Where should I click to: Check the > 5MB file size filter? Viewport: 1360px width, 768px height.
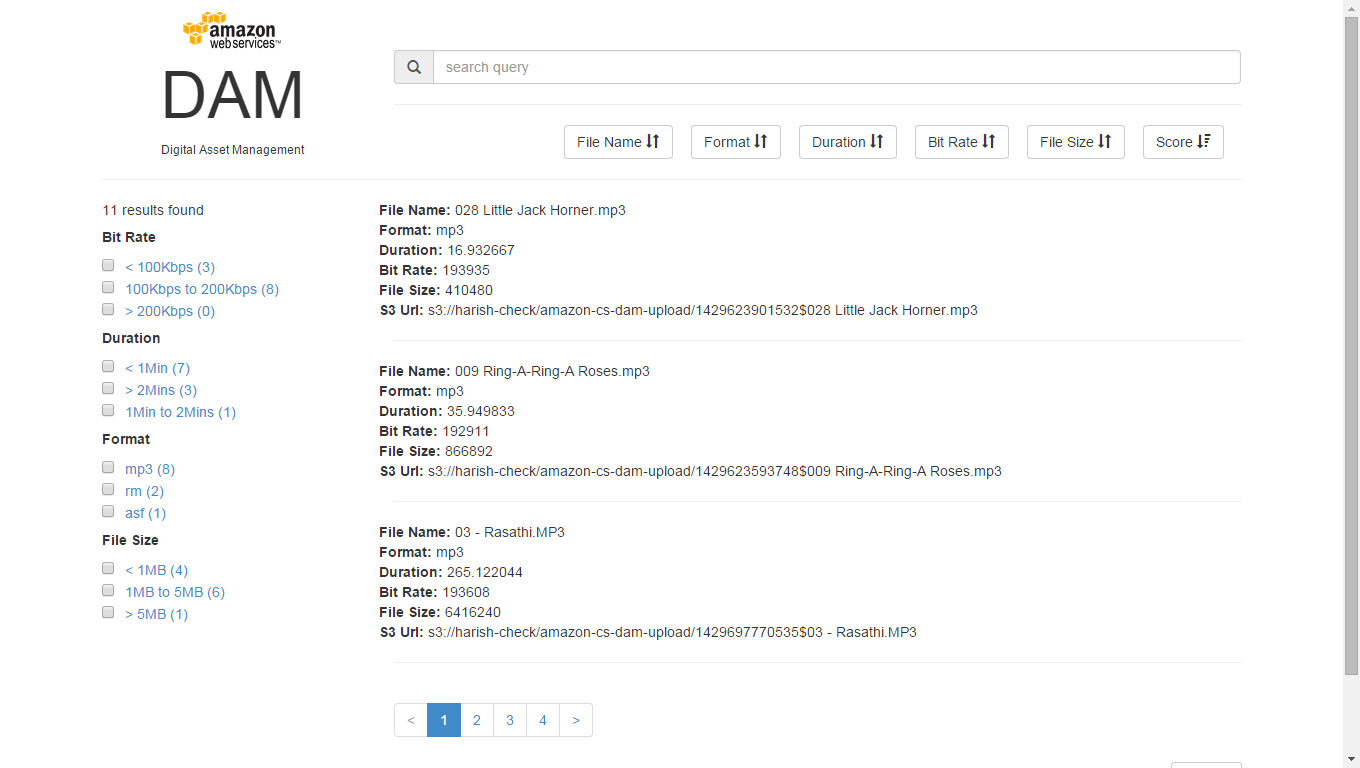108,612
